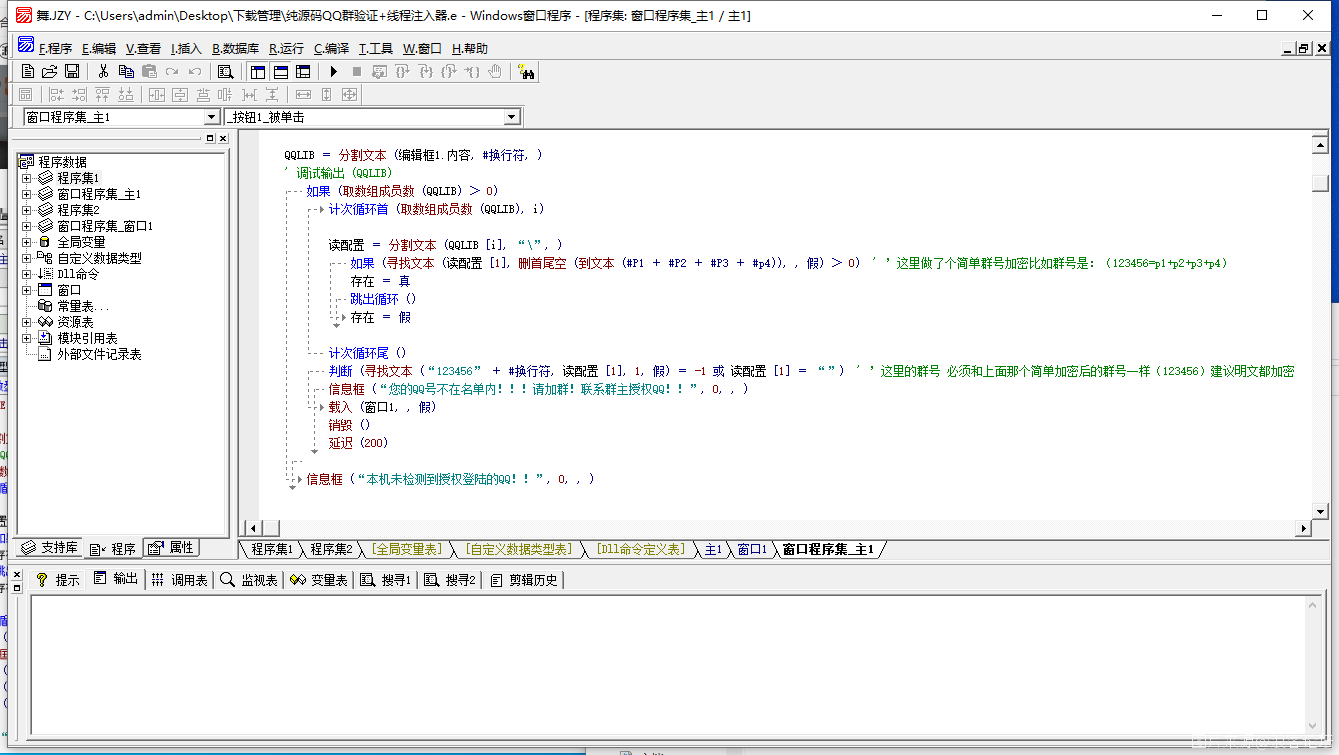Click the run-to-cursor braces icon before the hand
Image resolution: width=1339 pixels, height=755 pixels.
click(472, 71)
